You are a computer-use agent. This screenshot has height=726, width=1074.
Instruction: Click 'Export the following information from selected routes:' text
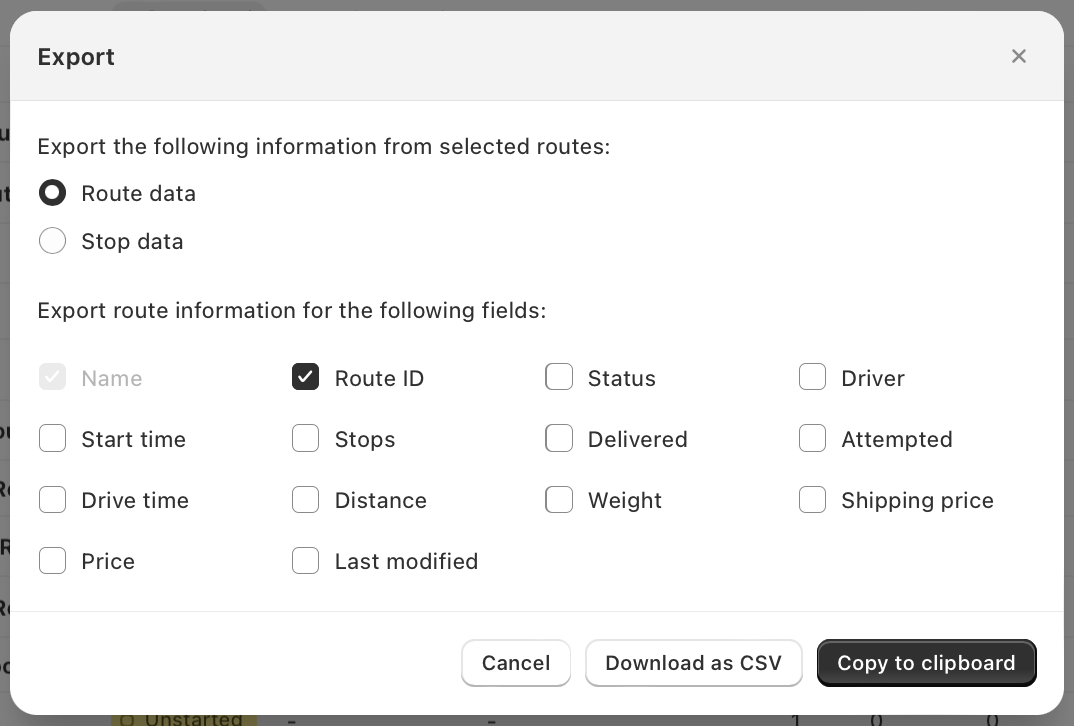[323, 147]
